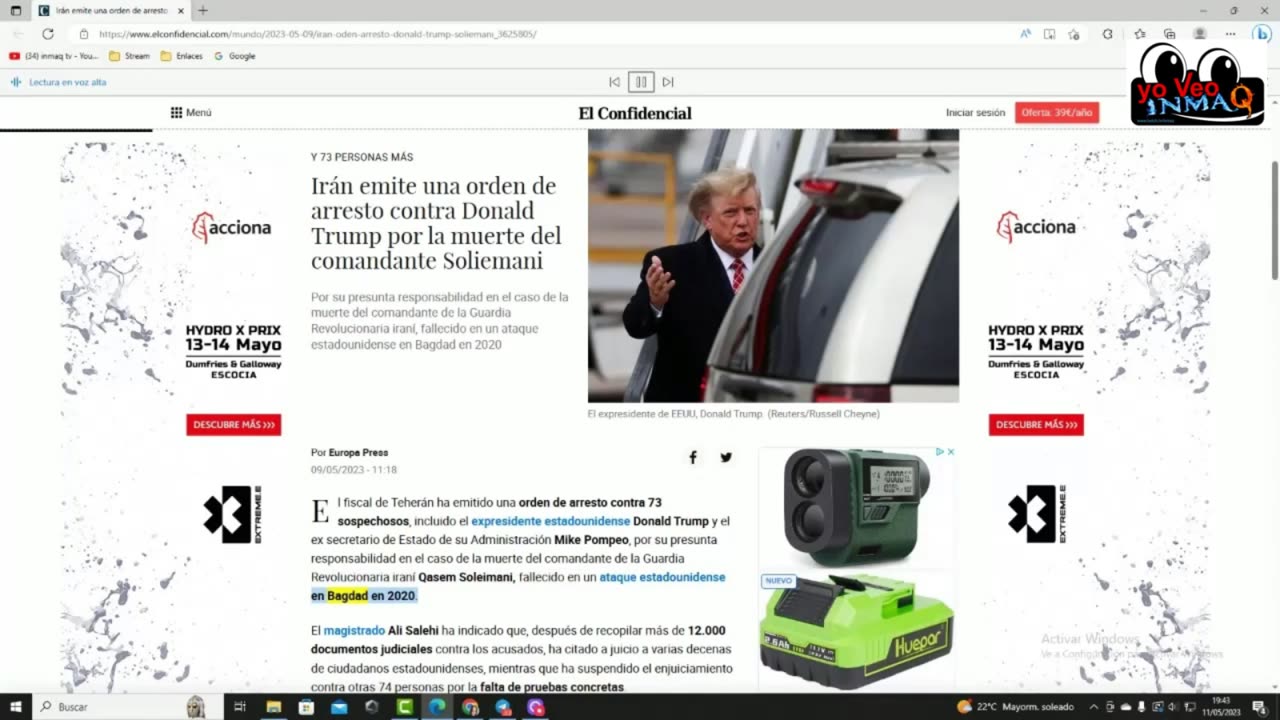Click the Europa Press author name

tap(358, 452)
